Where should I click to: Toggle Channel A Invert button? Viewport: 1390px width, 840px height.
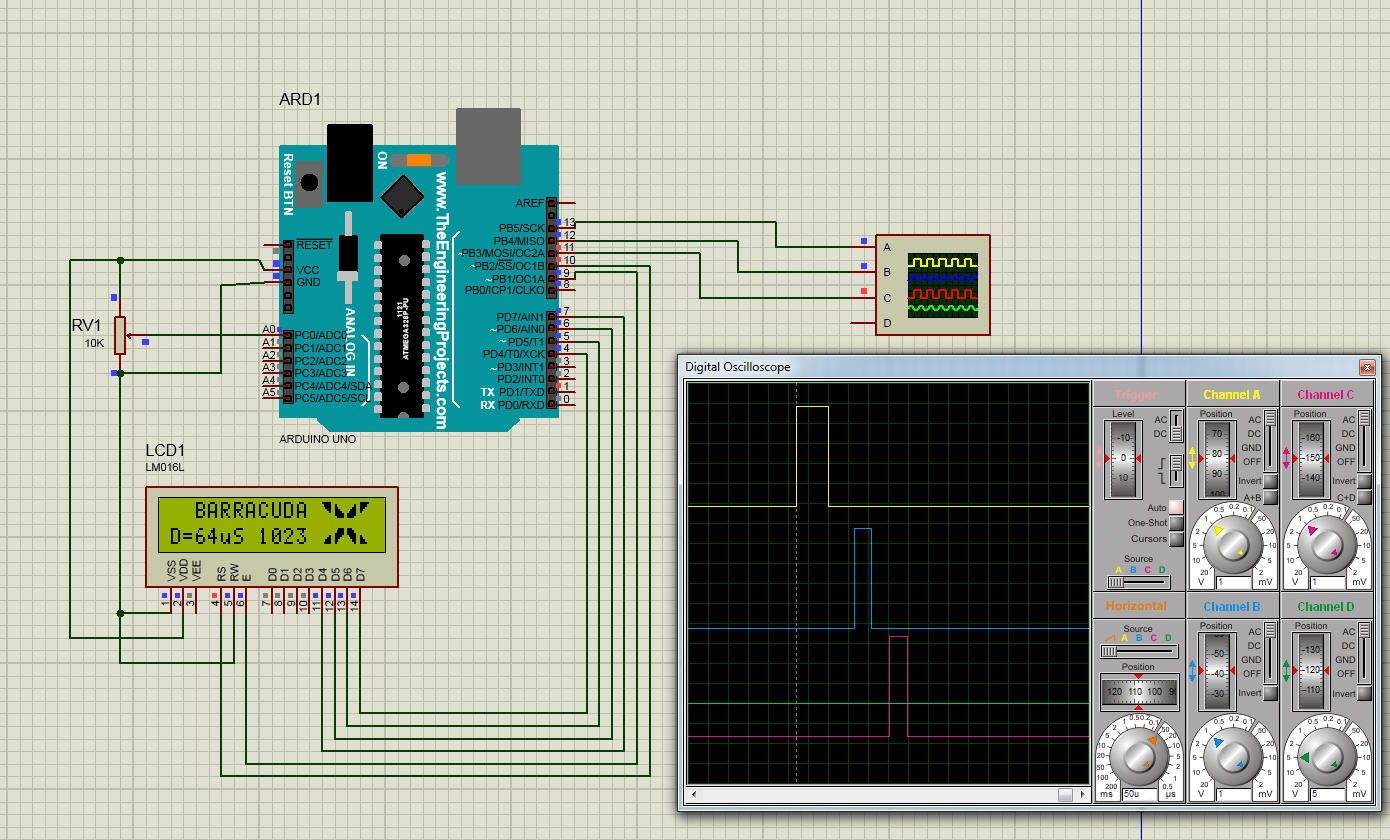tap(1270, 481)
